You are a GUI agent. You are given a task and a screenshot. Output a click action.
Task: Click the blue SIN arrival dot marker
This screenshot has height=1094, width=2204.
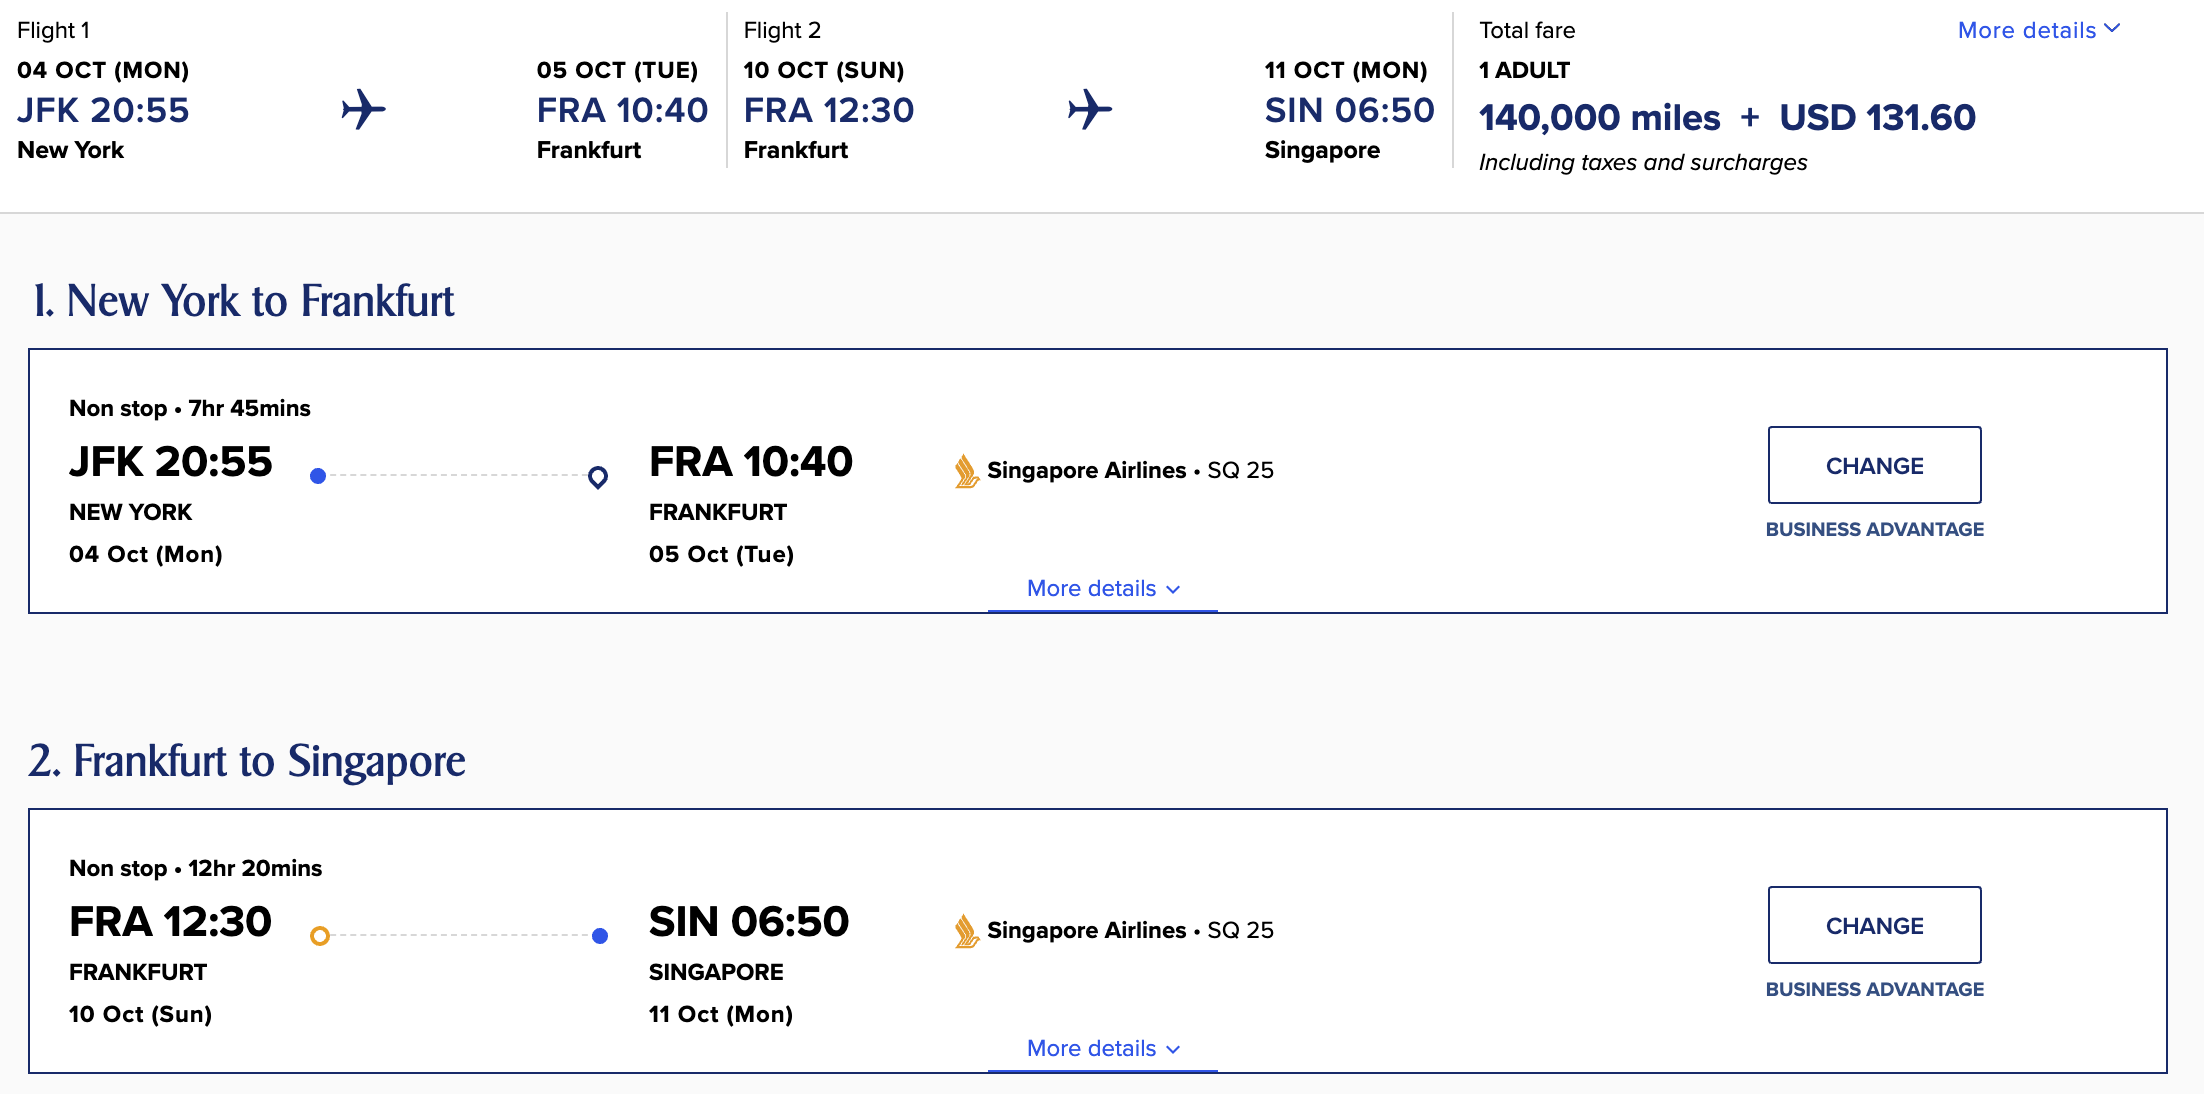600,937
